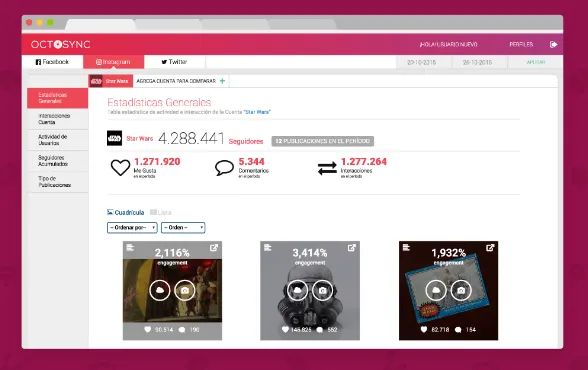Click the 12 publicaciones en el período badge
The height and width of the screenshot is (370, 588).
[322, 141]
